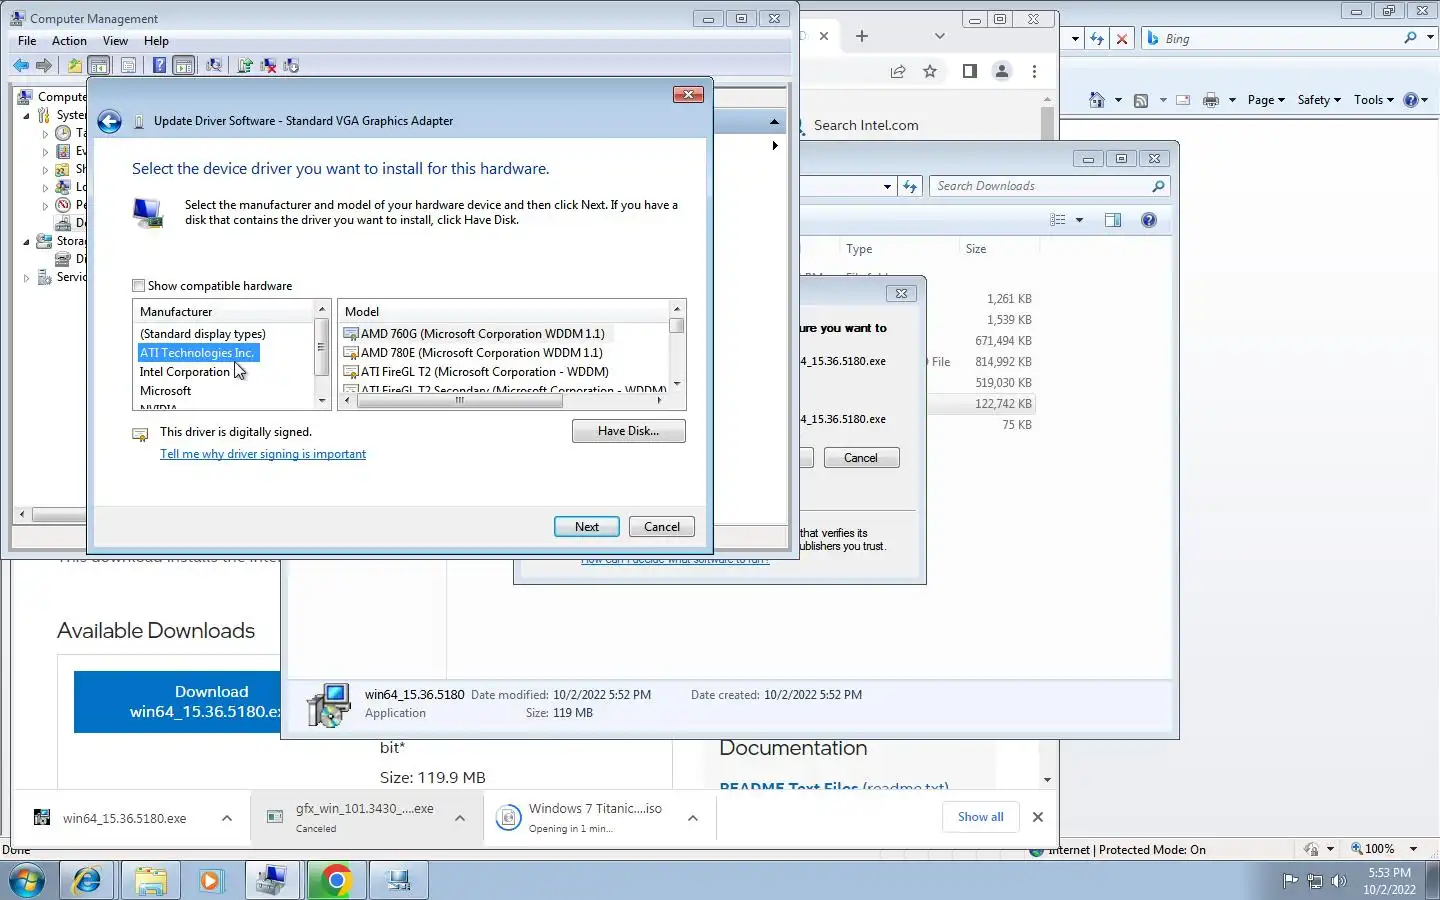This screenshot has height=900, width=1440.
Task: Click Internet Explorer's Home icon
Action: (1097, 100)
